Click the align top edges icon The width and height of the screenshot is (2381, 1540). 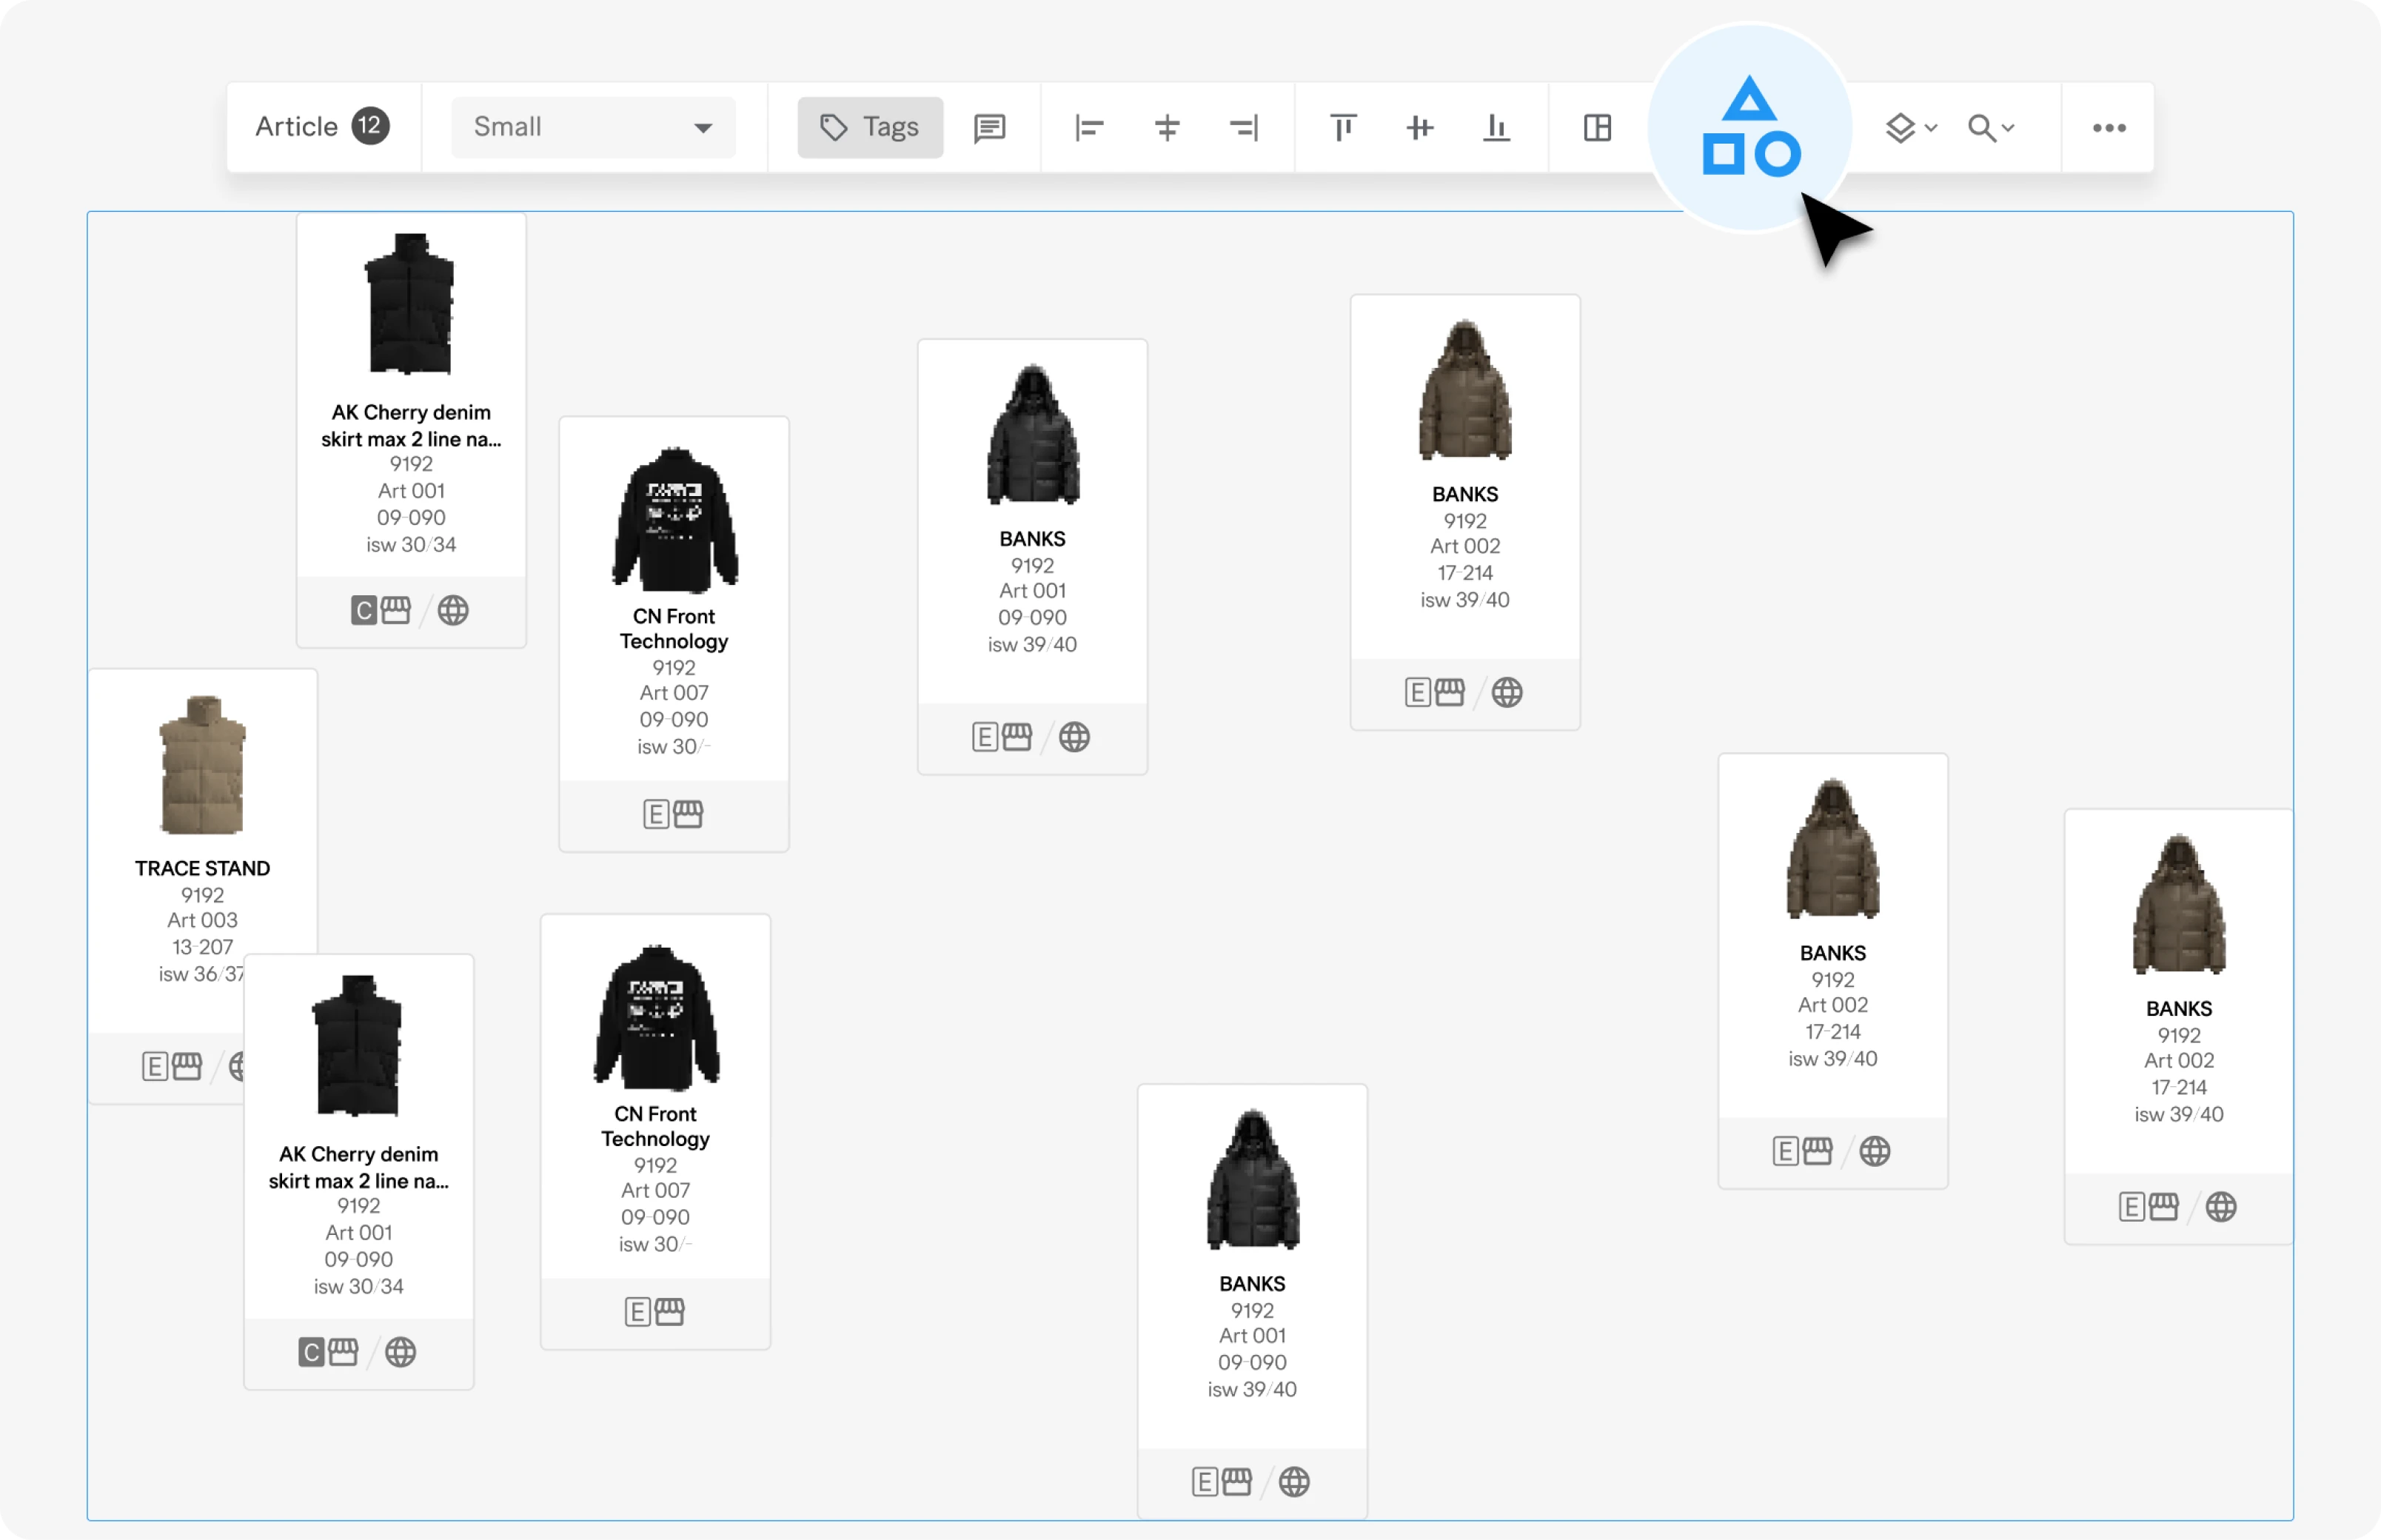1343,128
